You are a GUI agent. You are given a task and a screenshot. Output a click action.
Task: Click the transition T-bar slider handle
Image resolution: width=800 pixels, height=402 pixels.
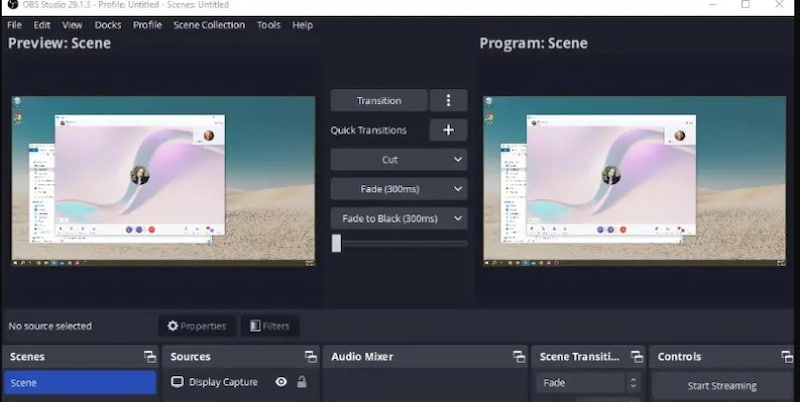pyautogui.click(x=336, y=243)
